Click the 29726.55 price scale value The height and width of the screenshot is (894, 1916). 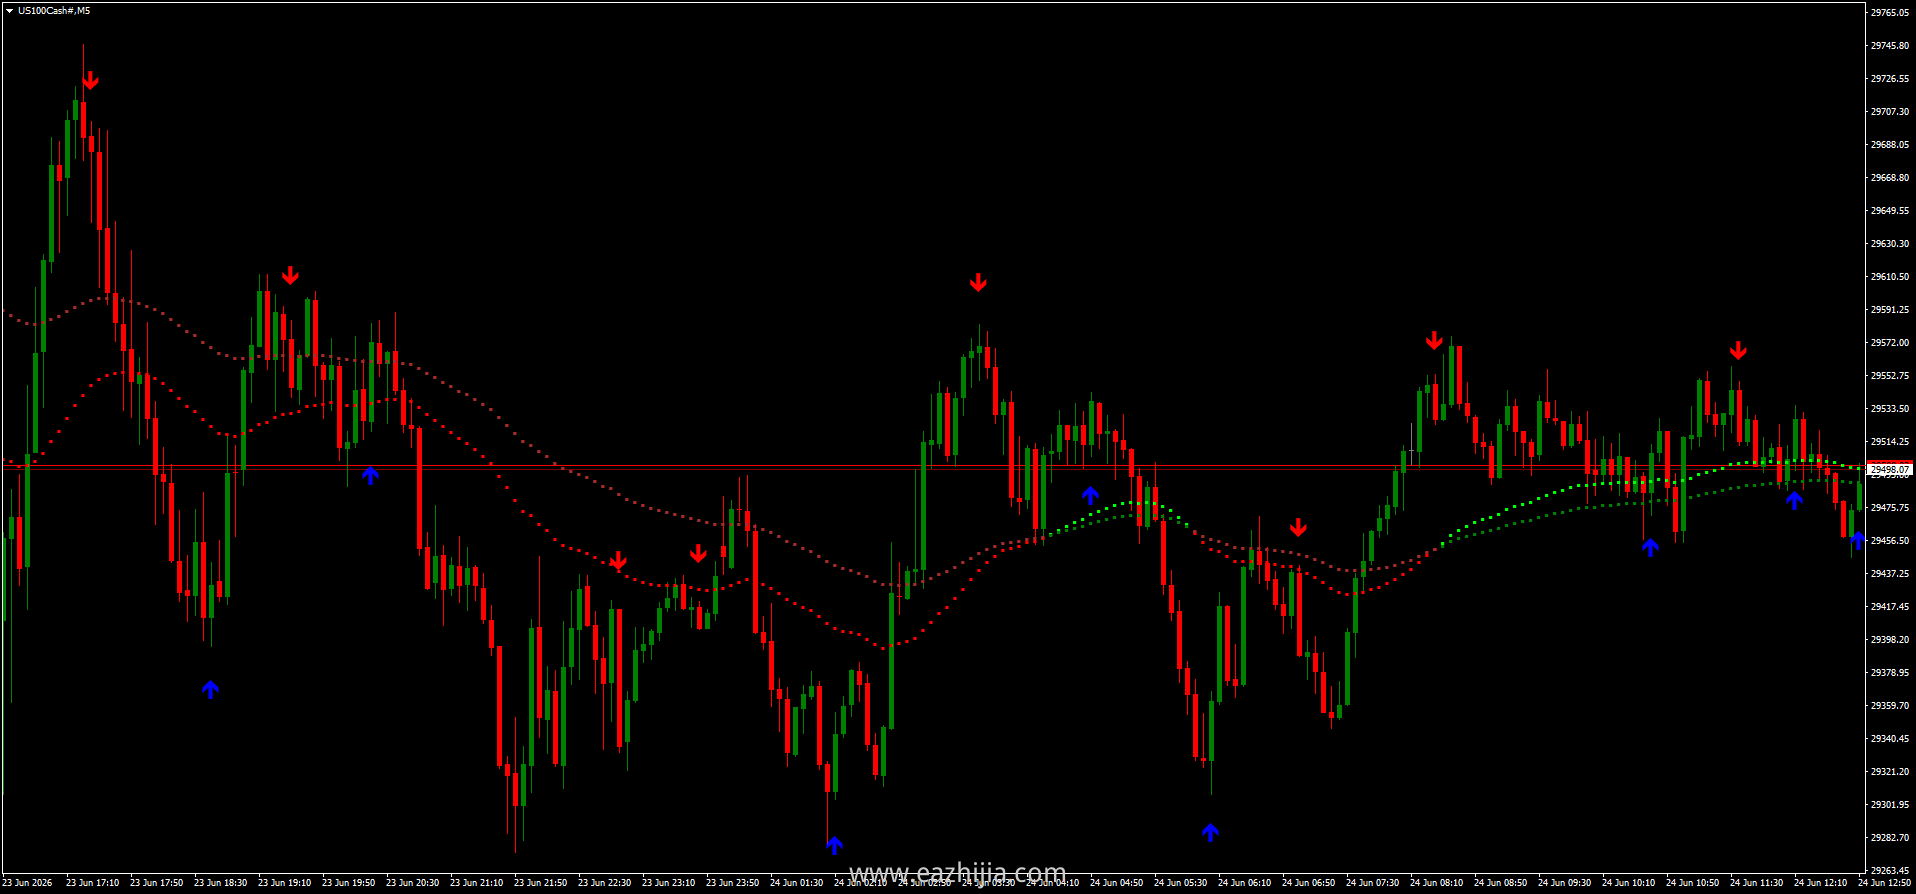[1890, 78]
